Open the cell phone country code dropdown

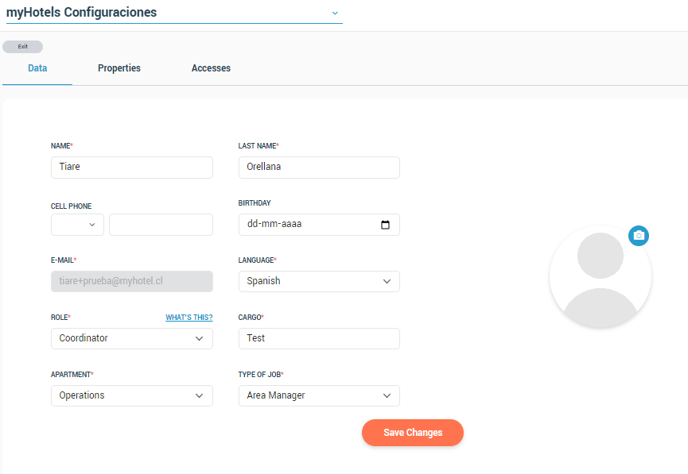(77, 225)
